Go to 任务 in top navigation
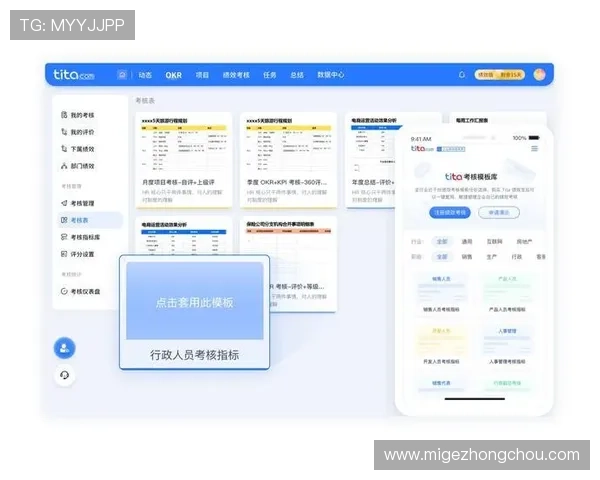Viewport: 600px width, 480px height. pos(270,75)
